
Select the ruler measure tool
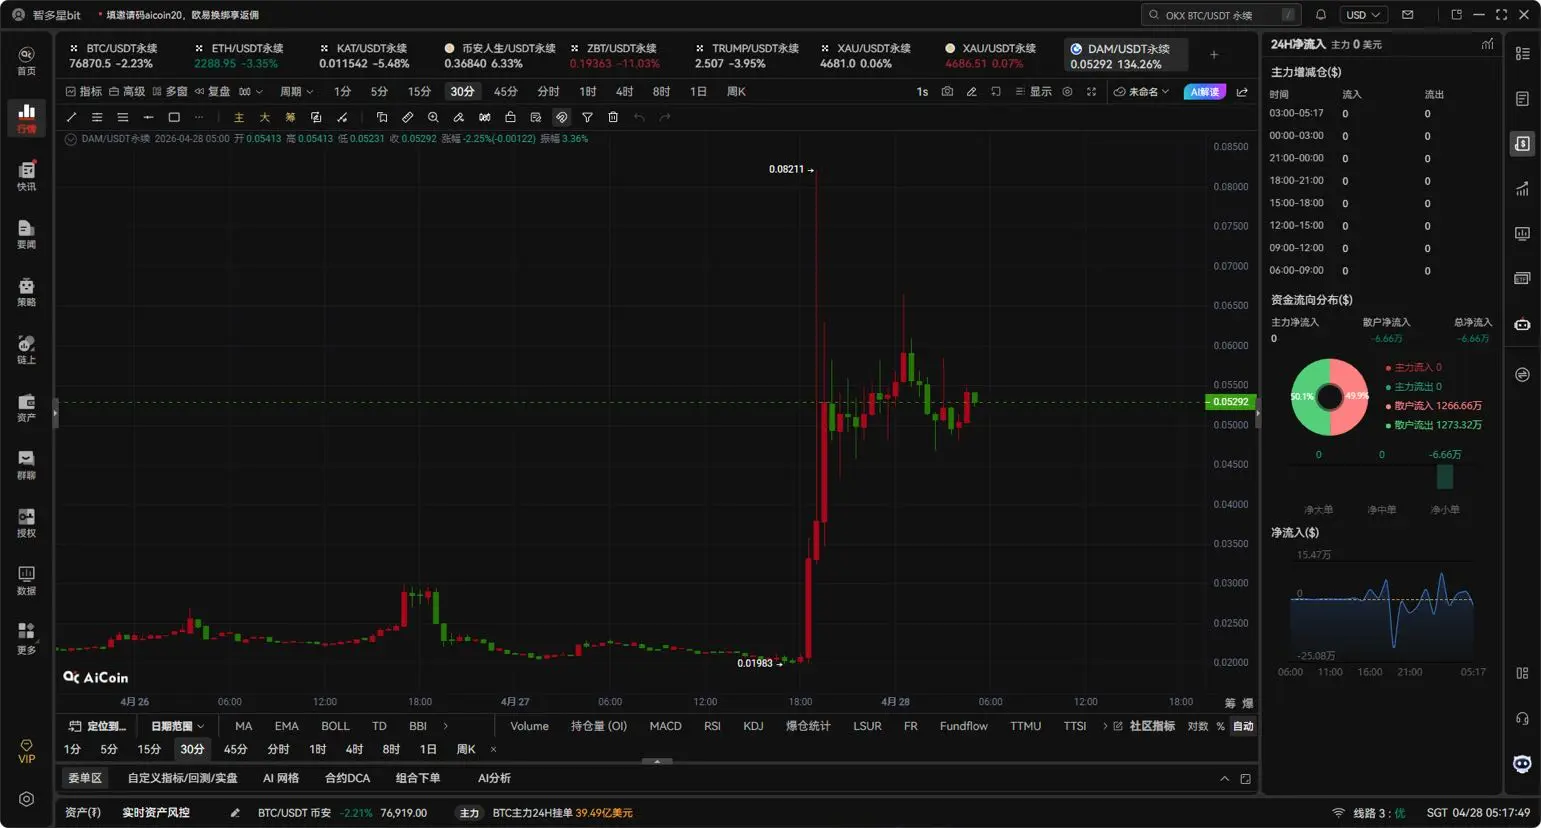coord(407,117)
